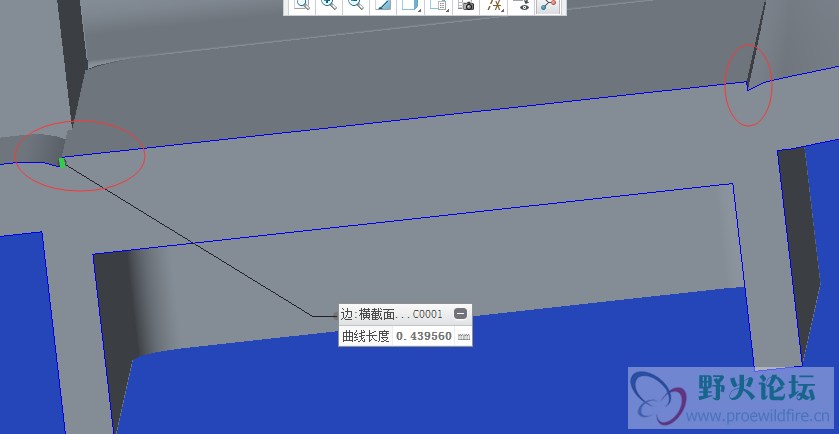
Task: Click the green highlighted edge segment
Action: coord(62,163)
